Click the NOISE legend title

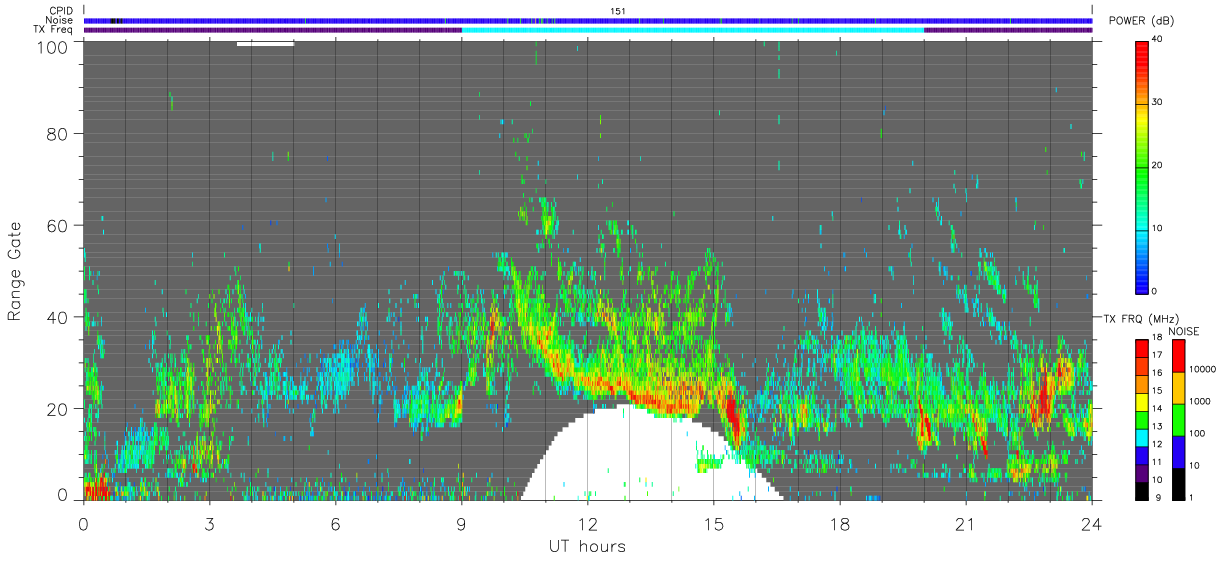pyautogui.click(x=1183, y=332)
